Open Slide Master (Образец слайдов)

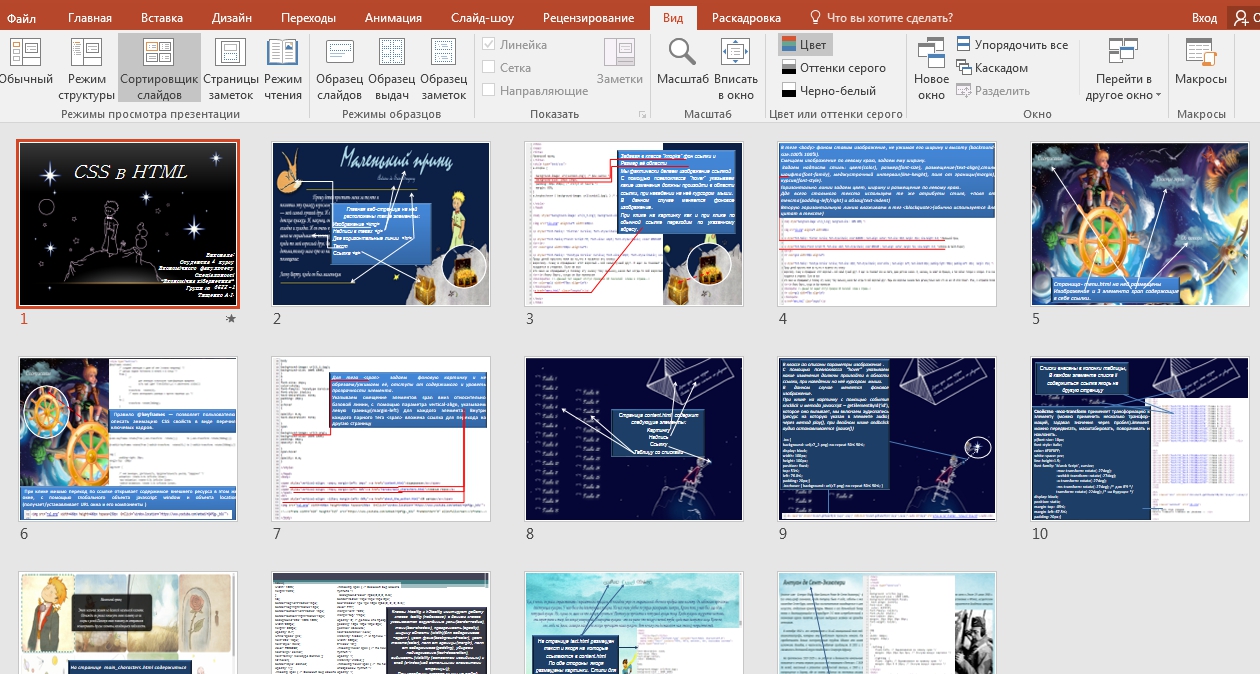tap(339, 68)
